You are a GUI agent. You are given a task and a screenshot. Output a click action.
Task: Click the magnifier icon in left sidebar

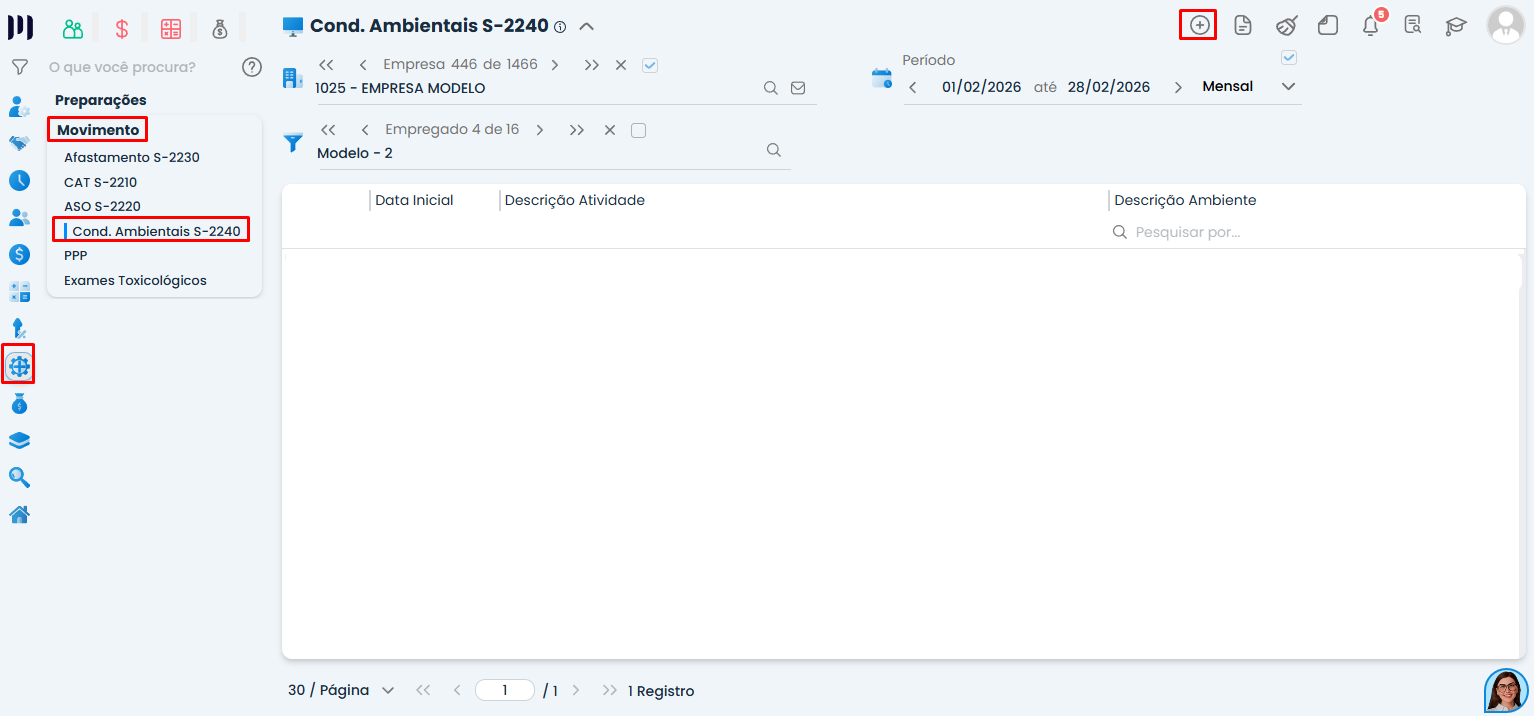click(19, 478)
